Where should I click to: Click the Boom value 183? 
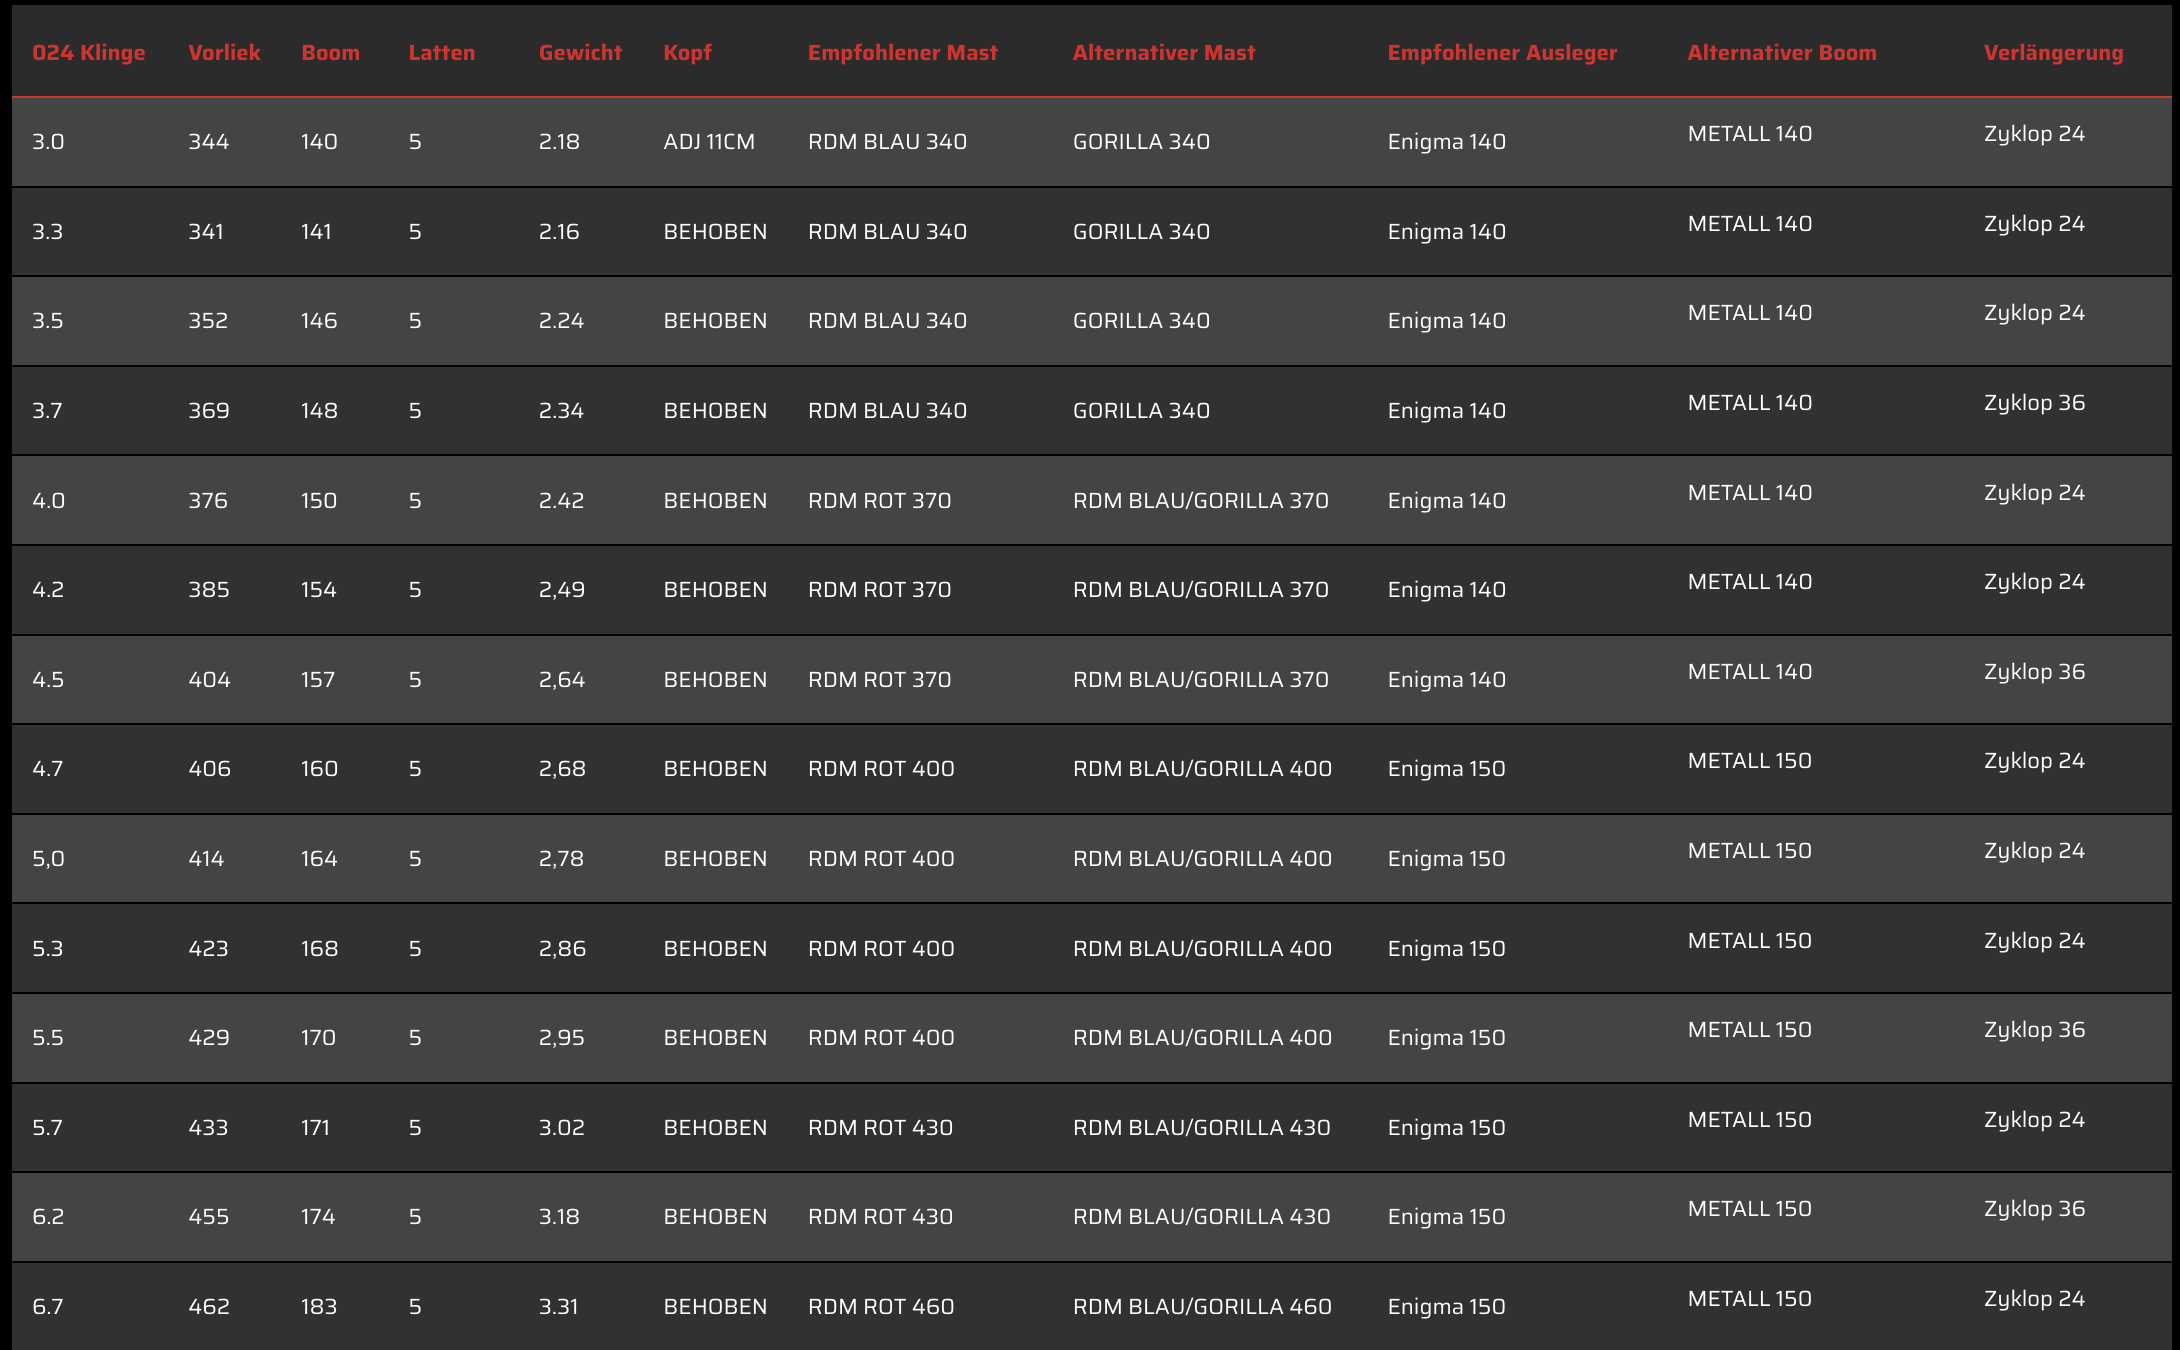(318, 1307)
